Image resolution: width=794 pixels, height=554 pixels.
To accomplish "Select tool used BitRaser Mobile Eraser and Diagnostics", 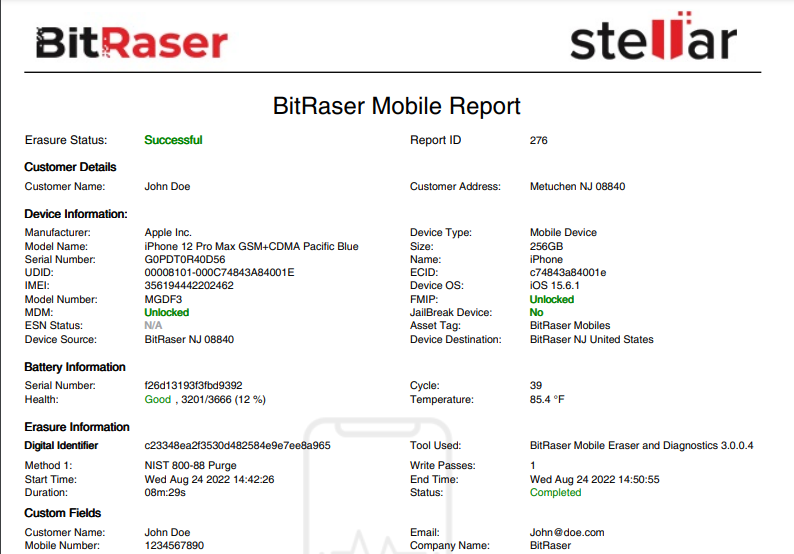I will pos(642,446).
